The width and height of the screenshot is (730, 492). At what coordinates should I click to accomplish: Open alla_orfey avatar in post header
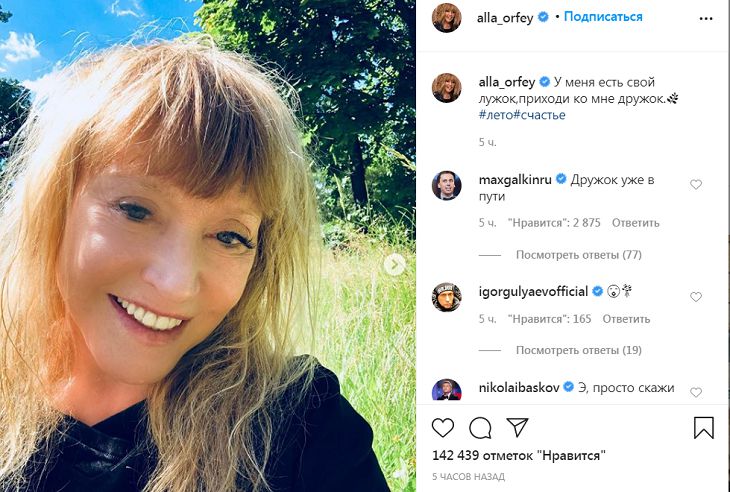446,18
